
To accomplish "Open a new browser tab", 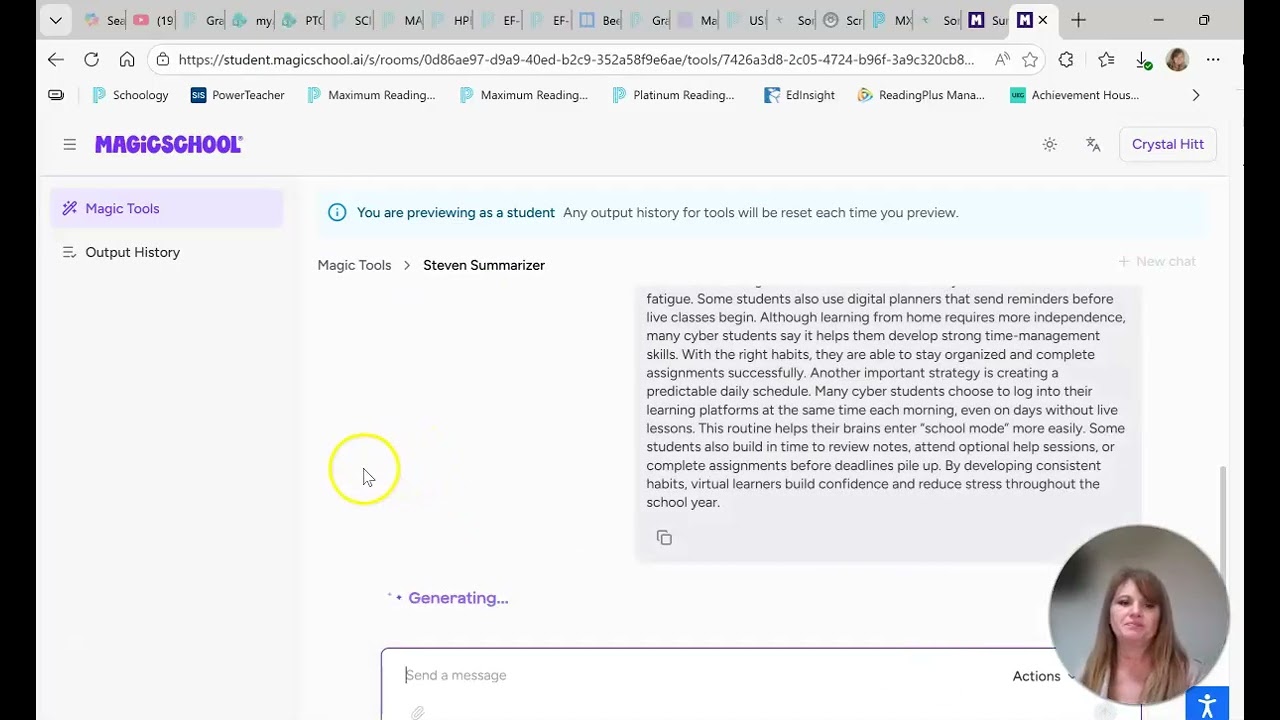I will [1078, 20].
